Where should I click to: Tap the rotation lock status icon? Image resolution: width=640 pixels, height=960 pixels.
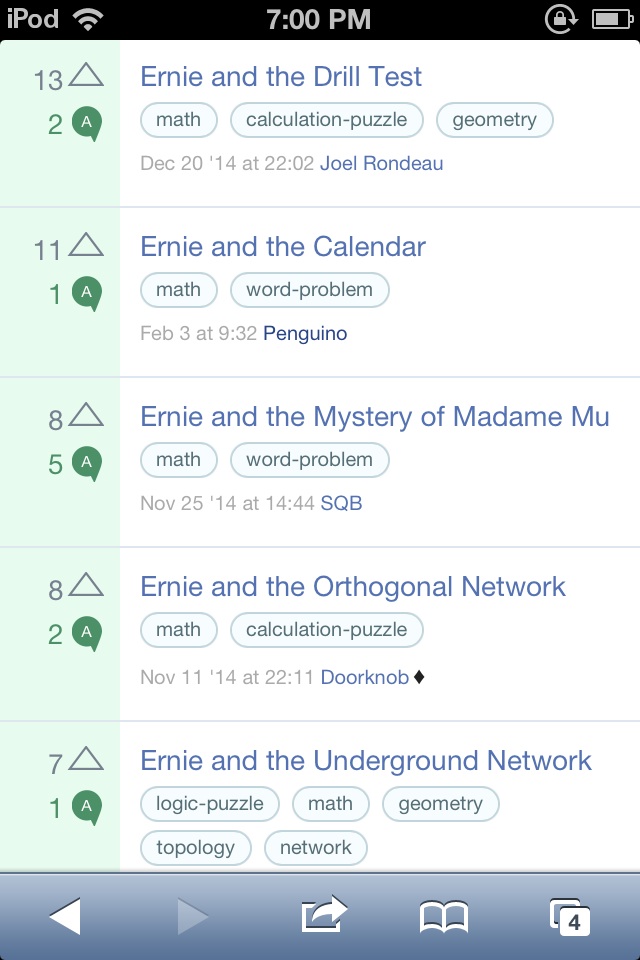[561, 20]
